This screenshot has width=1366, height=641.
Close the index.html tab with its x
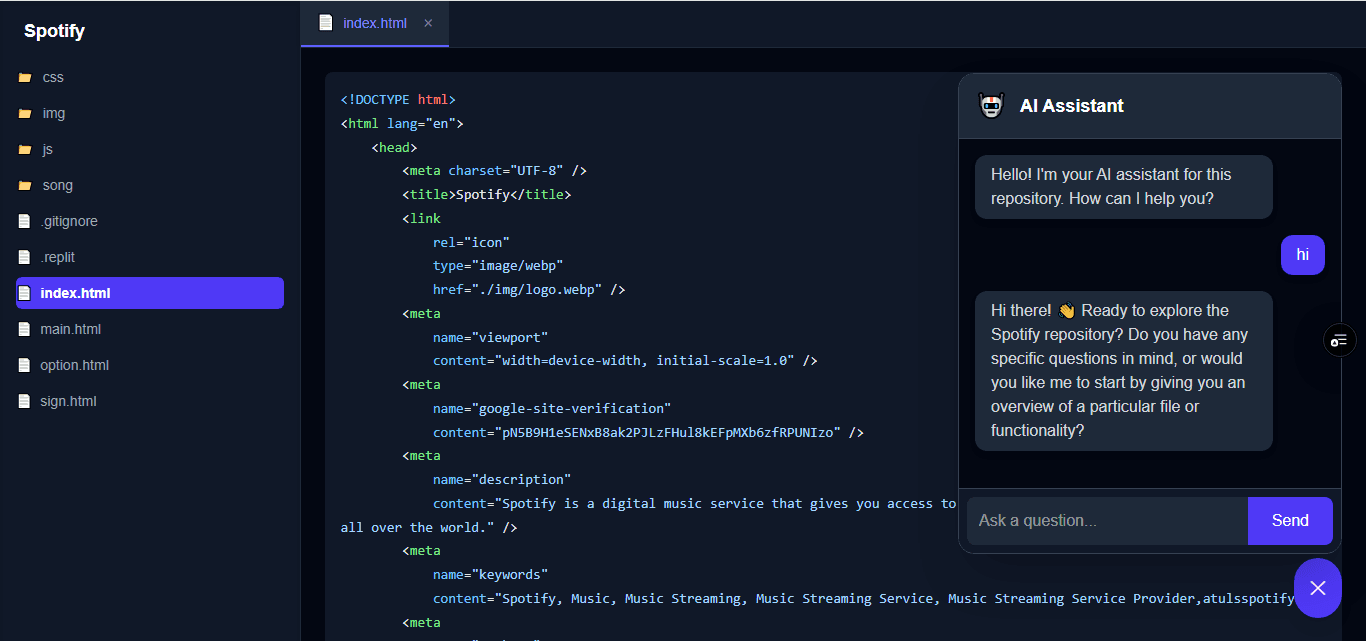(x=428, y=22)
